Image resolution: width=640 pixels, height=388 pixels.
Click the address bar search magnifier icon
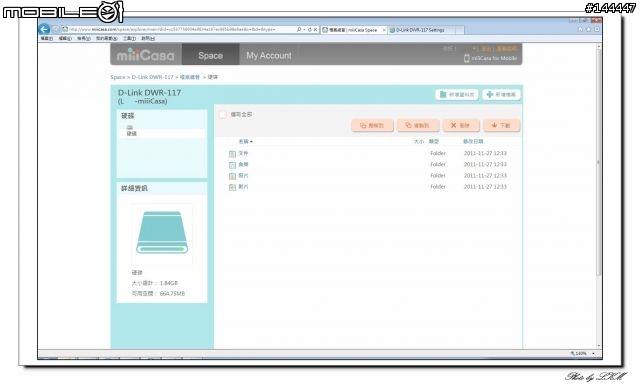tap(299, 29)
